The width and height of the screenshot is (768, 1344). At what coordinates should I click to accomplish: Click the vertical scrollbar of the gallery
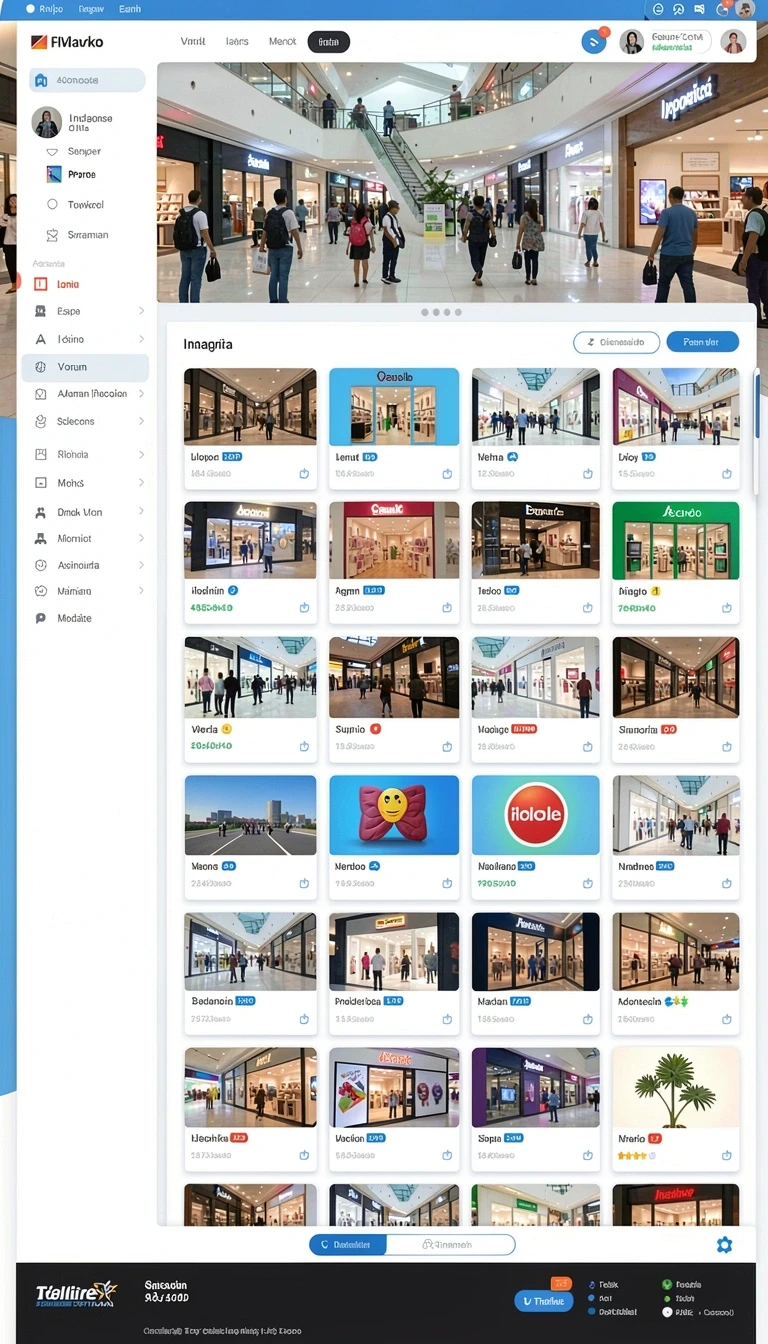coord(757,405)
